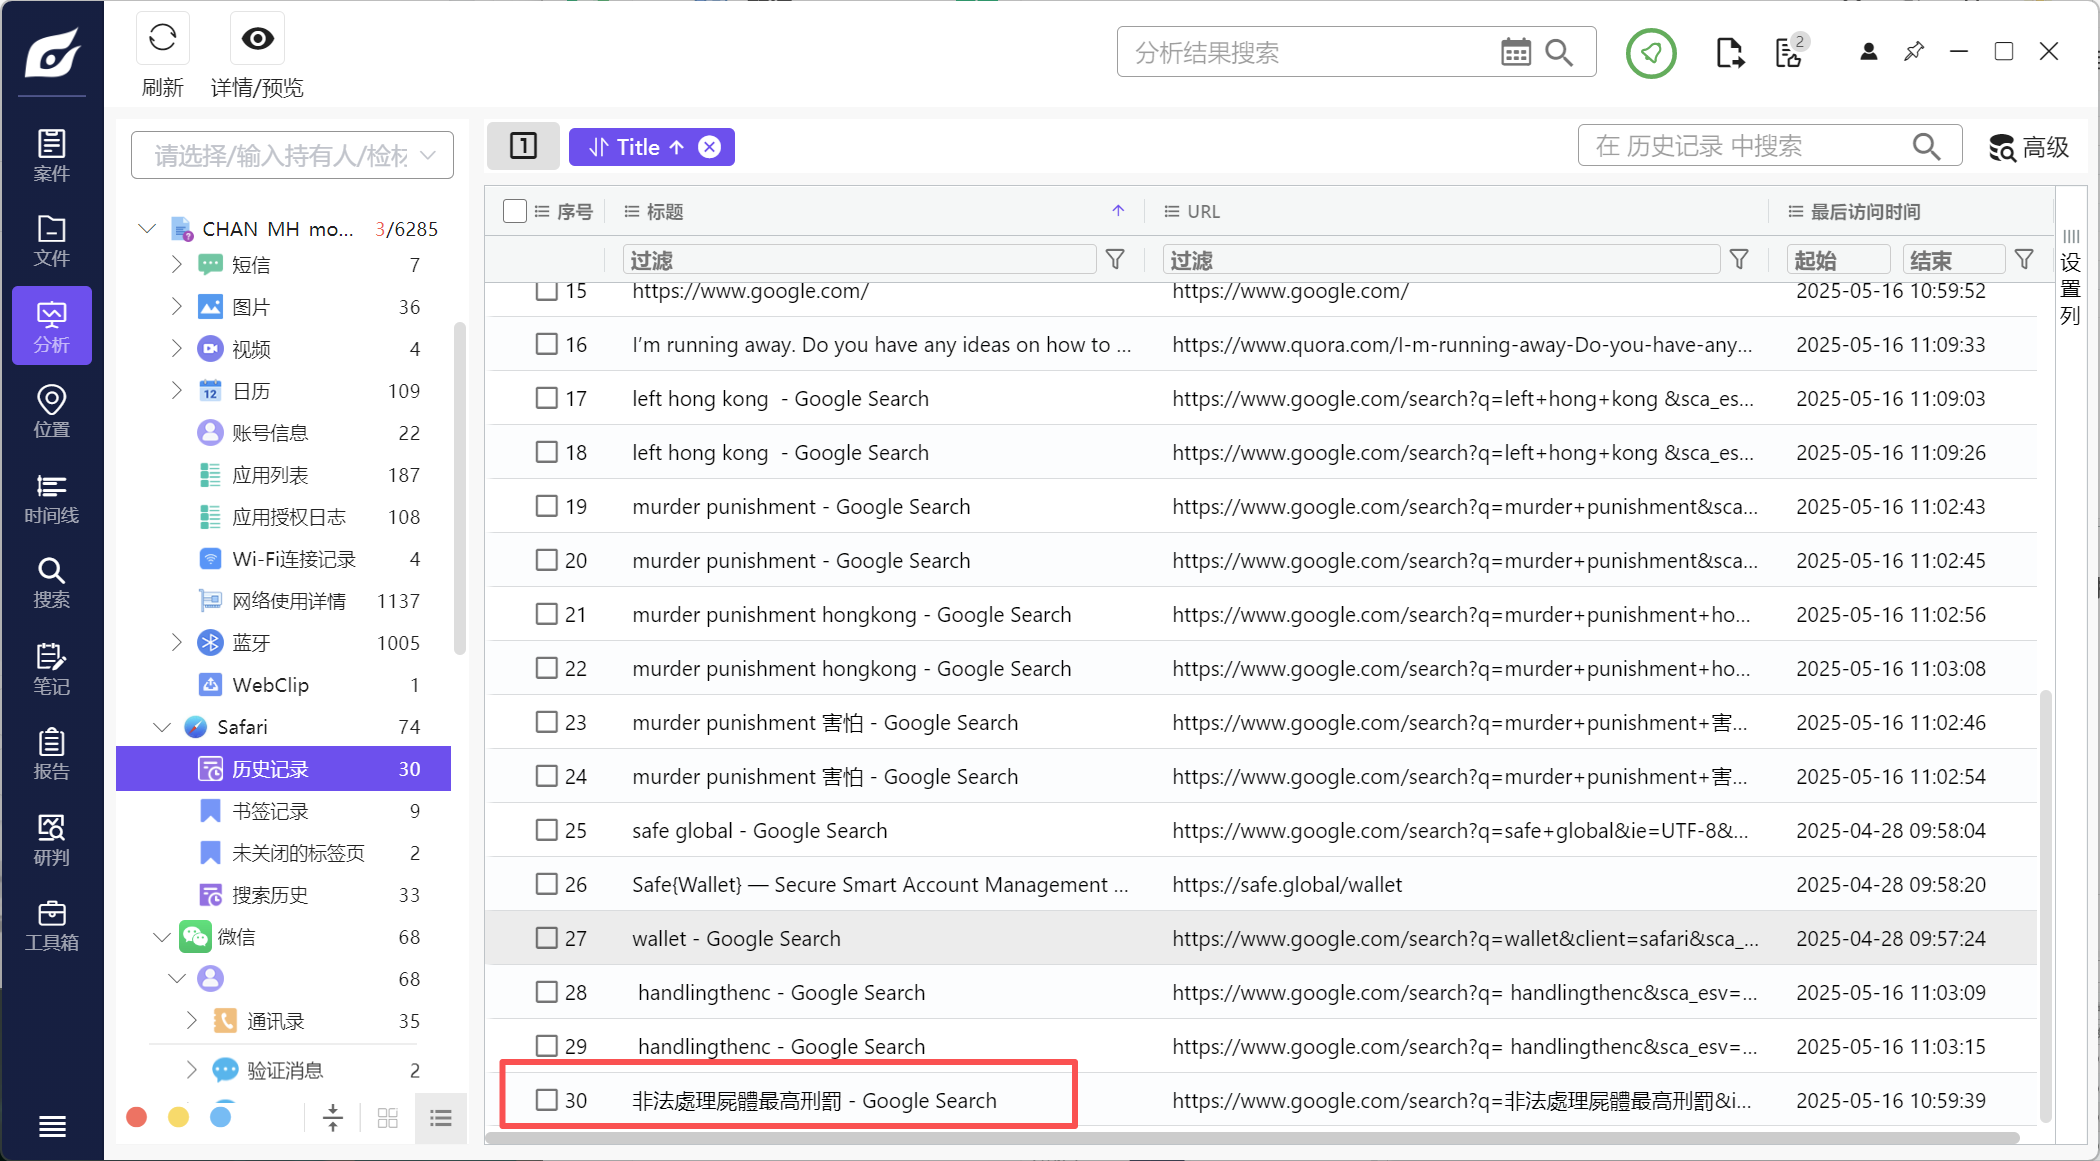This screenshot has height=1161, width=2100.
Task: Collapse the Safari tree node
Action: tap(162, 727)
